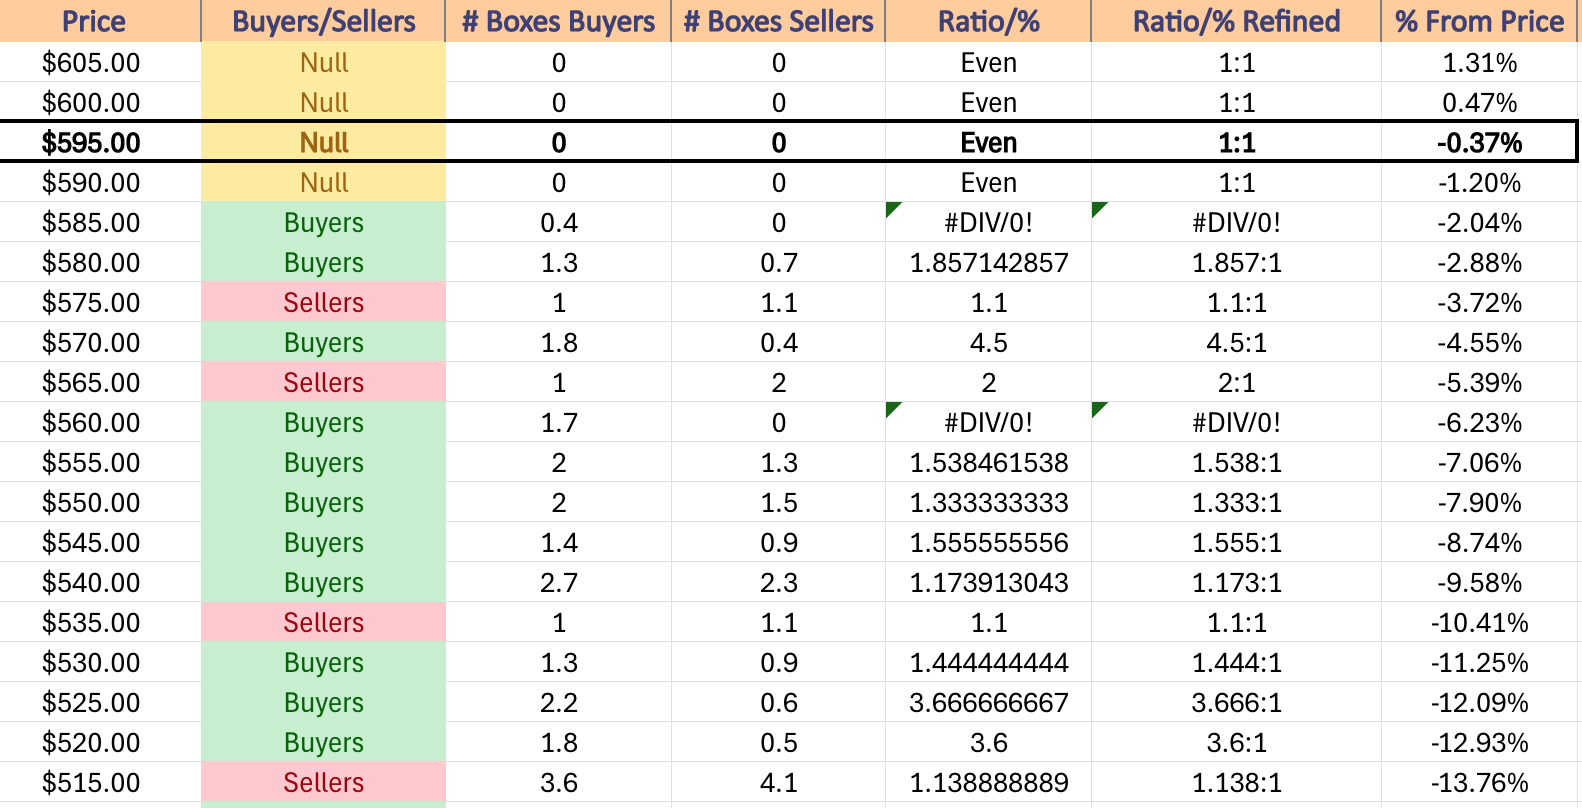Click the -9.58% from price cell
The image size is (1582, 808).
point(1479,582)
